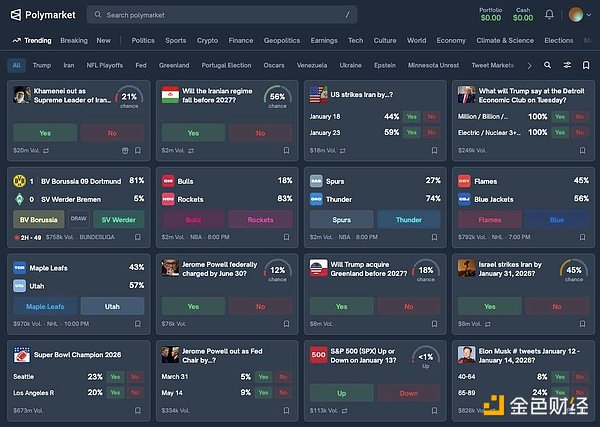600x427 pixels.
Task: Bookmark the Iranian regime fall market
Action: [286, 151]
